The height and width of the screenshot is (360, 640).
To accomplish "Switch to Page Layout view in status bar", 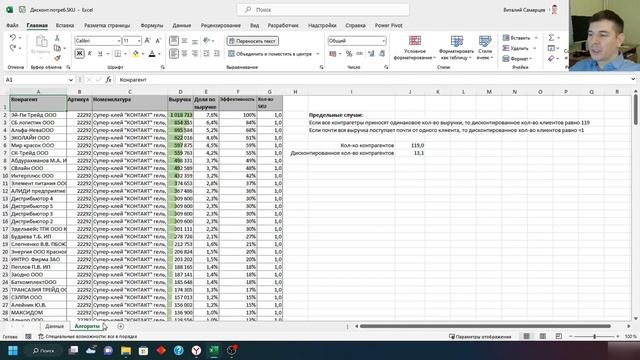I will [x=542, y=336].
